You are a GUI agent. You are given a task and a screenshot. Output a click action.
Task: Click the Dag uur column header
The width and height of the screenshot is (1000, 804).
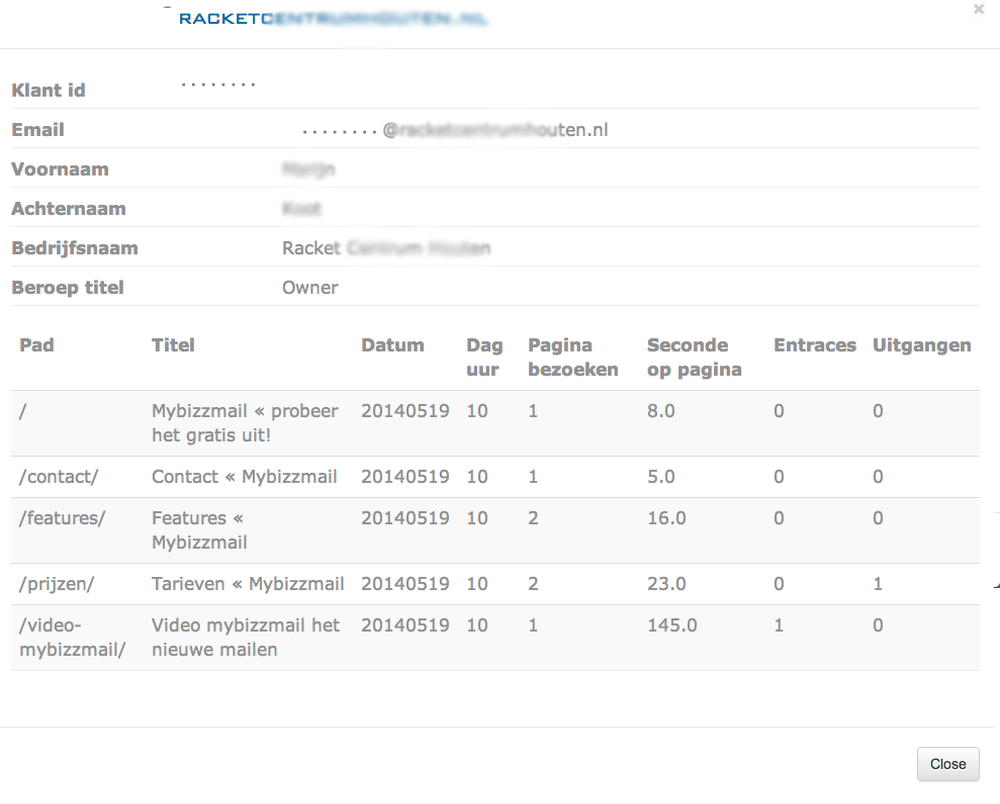tap(484, 357)
